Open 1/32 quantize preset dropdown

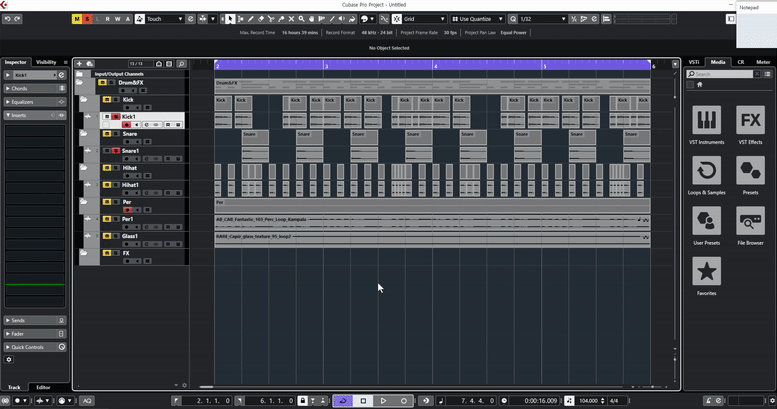[x=543, y=19]
